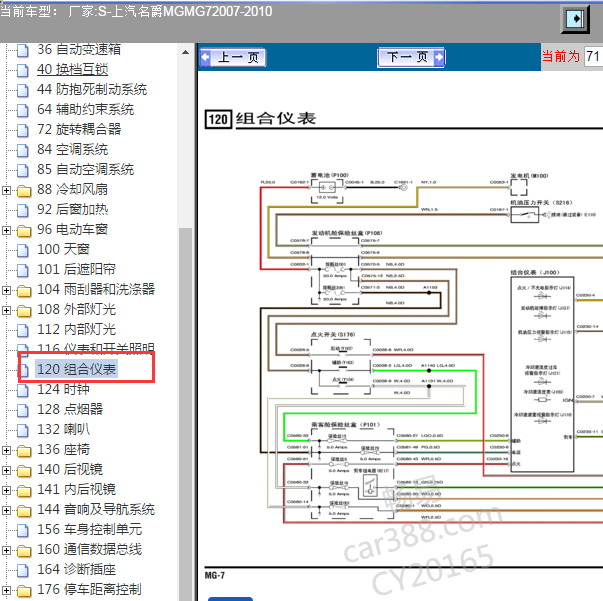Expand the 96 电动车窗 folder
This screenshot has width=603, height=601.
pos(6,230)
